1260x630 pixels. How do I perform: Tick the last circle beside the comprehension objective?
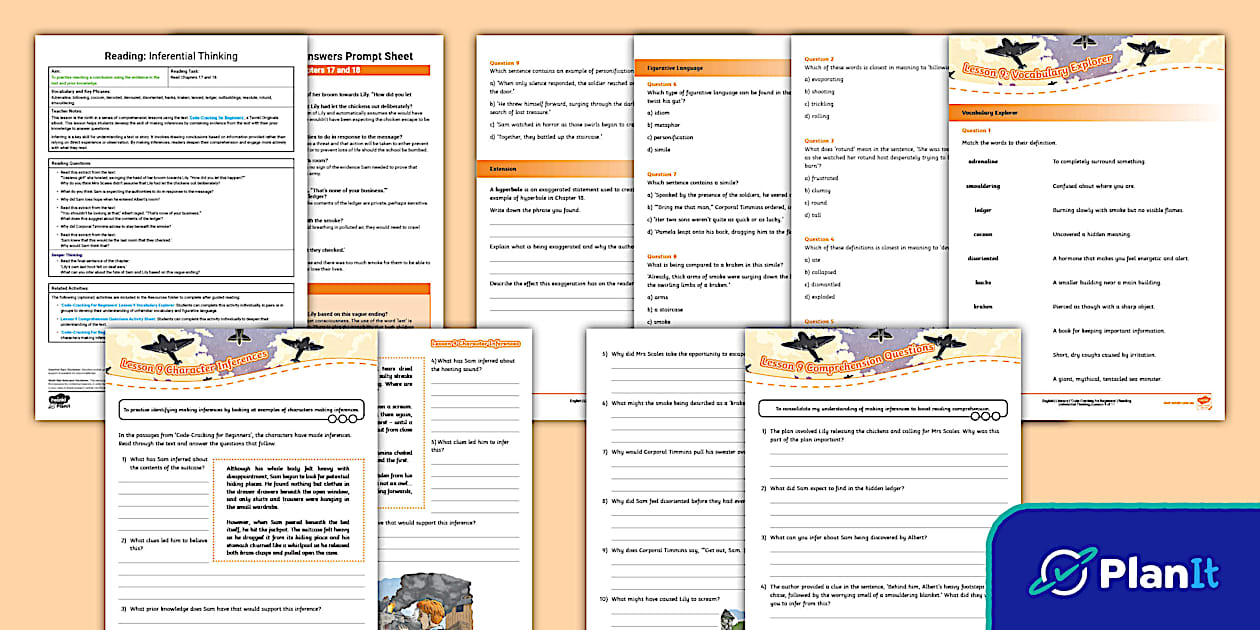coord(996,416)
